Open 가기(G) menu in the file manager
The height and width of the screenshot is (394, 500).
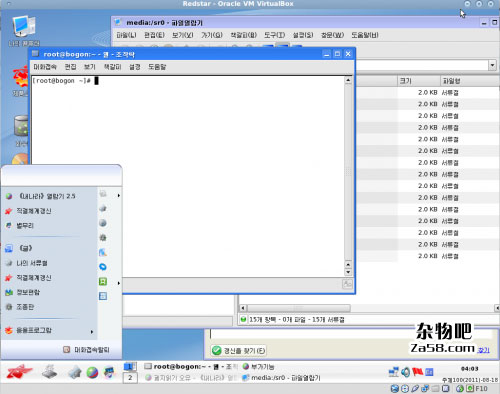tap(212, 35)
